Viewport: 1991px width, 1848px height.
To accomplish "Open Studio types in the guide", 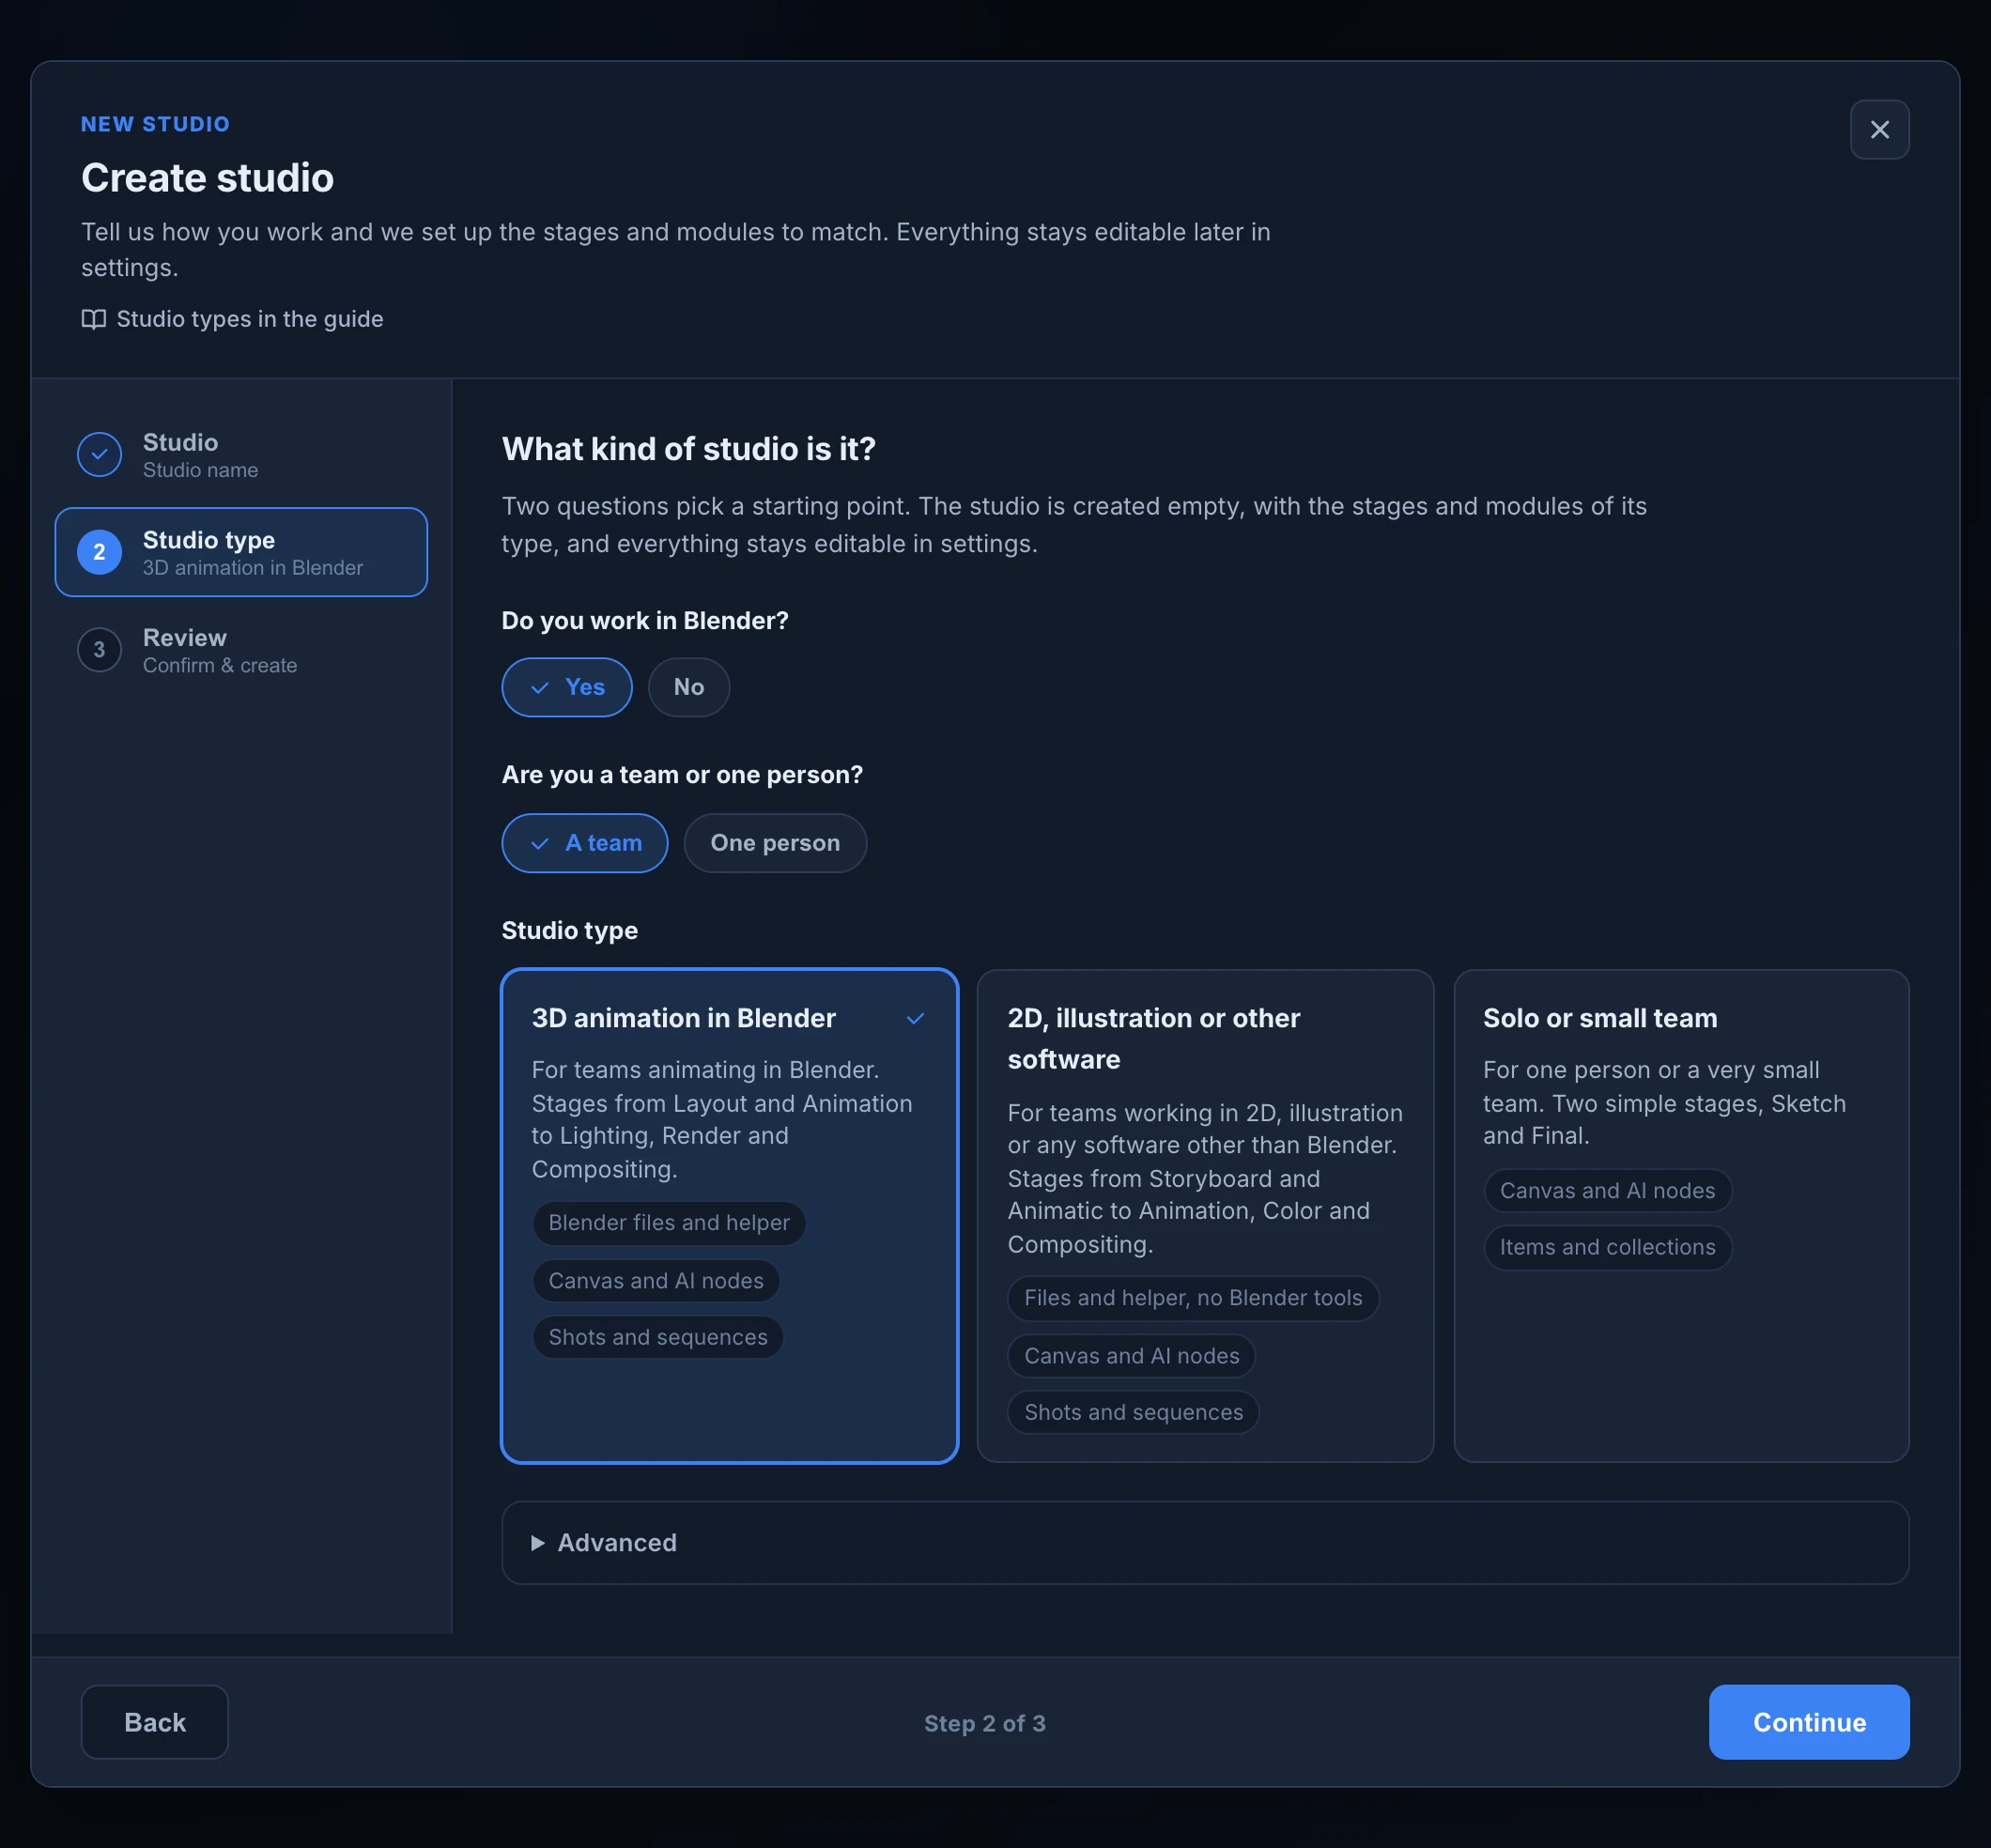I will coord(232,319).
